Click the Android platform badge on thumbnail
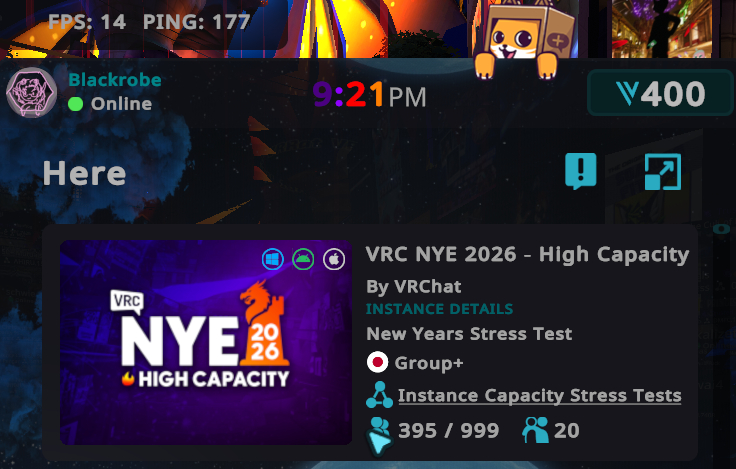This screenshot has height=469, width=736. pos(303,259)
